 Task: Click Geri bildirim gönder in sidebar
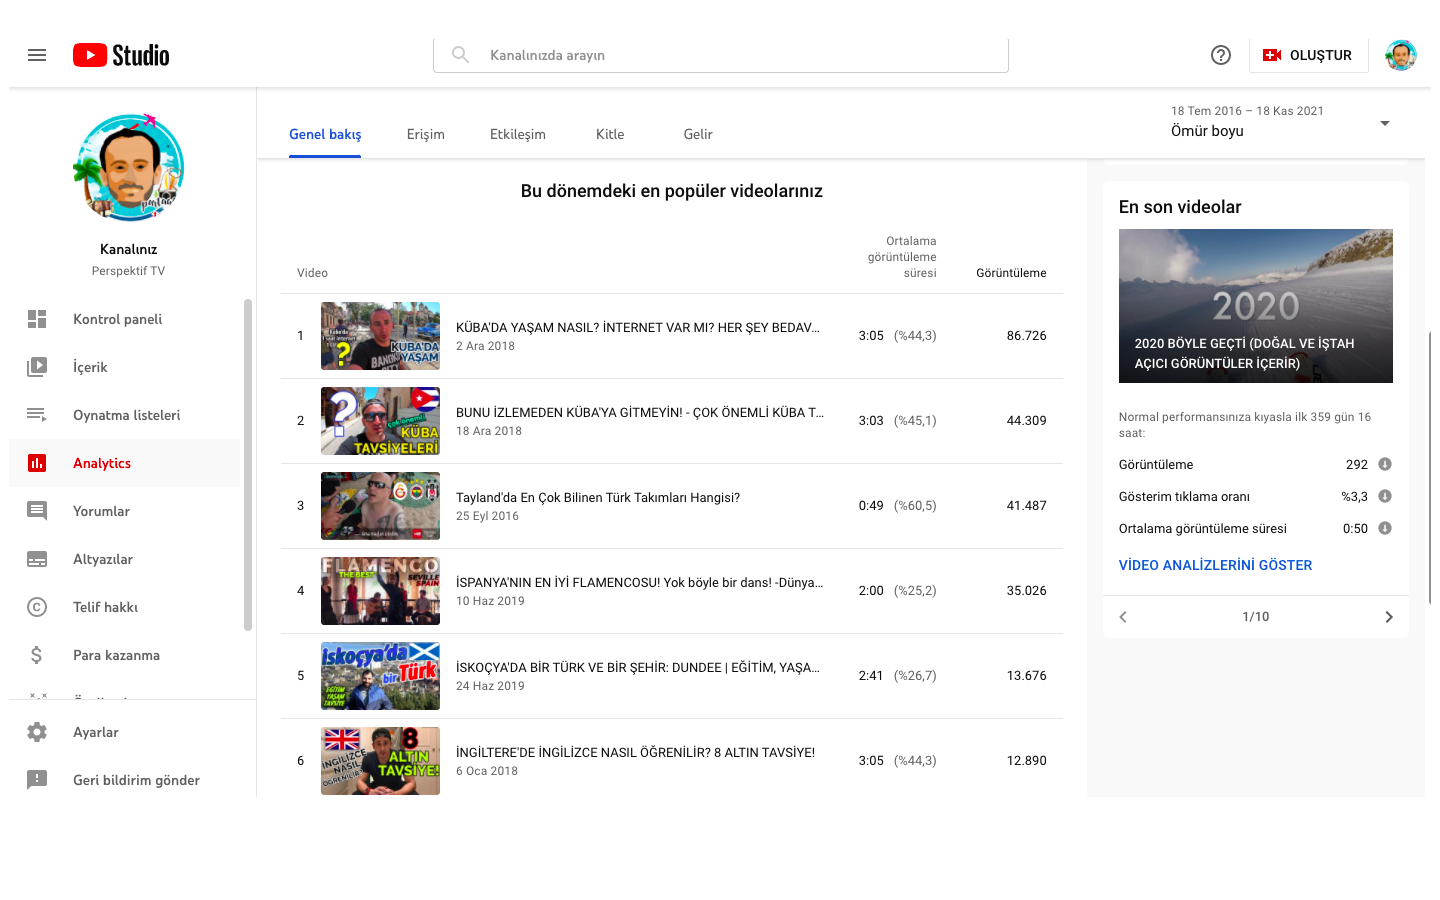click(132, 780)
